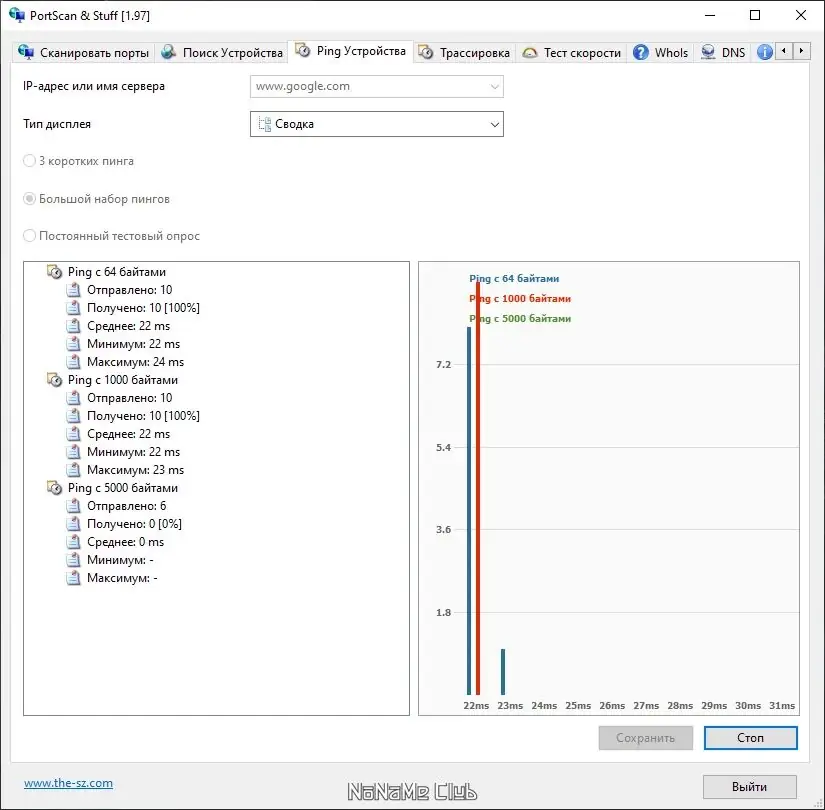Select row Получено: 10 [100%] under 64 bytes
Screen dimensions: 825x810
pos(143,308)
